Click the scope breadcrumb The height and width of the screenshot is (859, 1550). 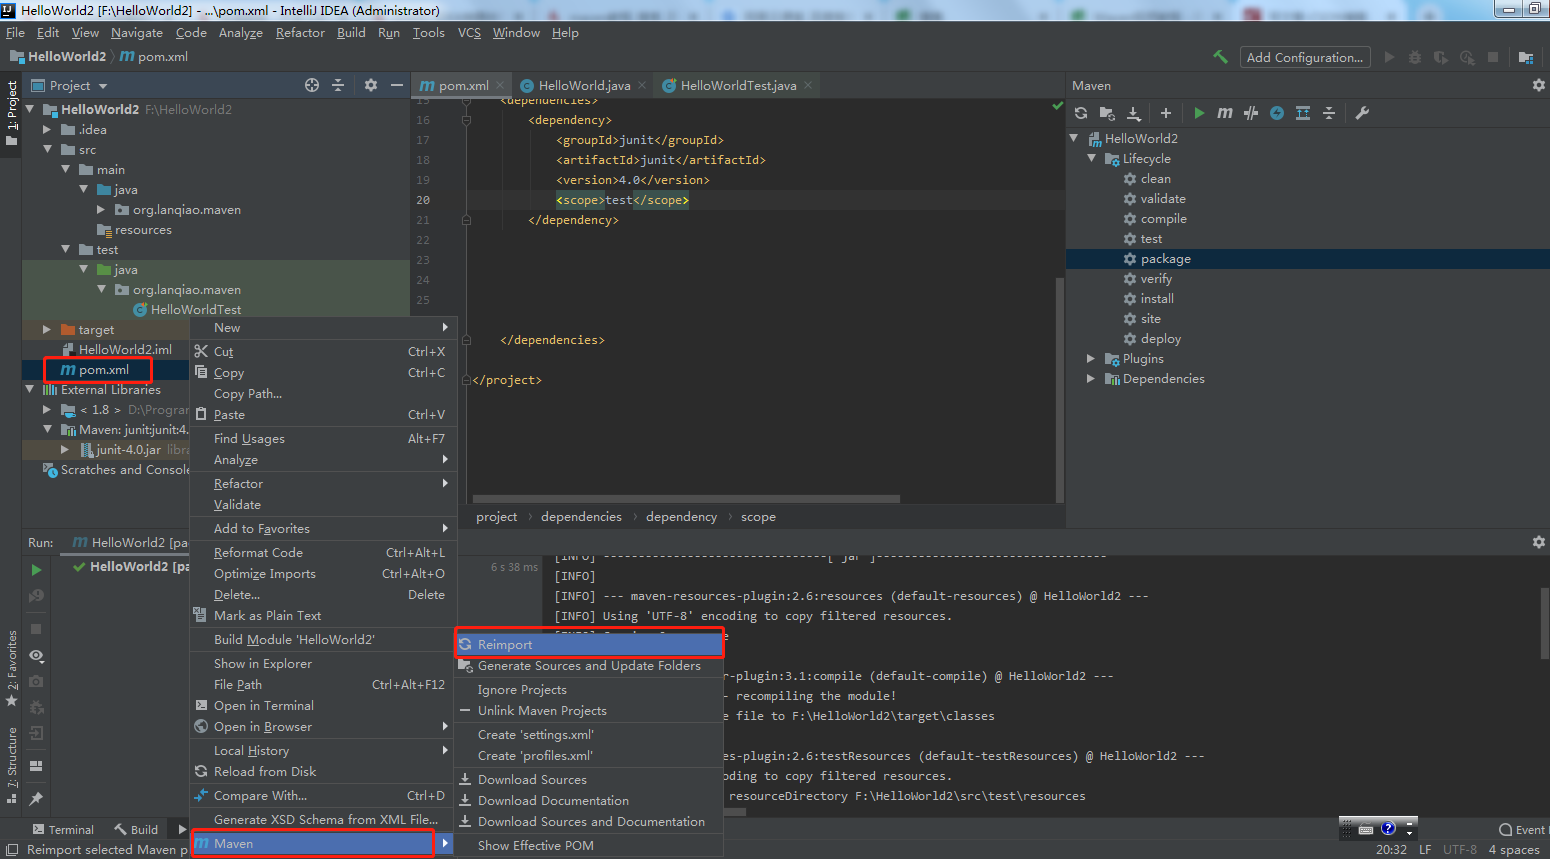(x=758, y=517)
